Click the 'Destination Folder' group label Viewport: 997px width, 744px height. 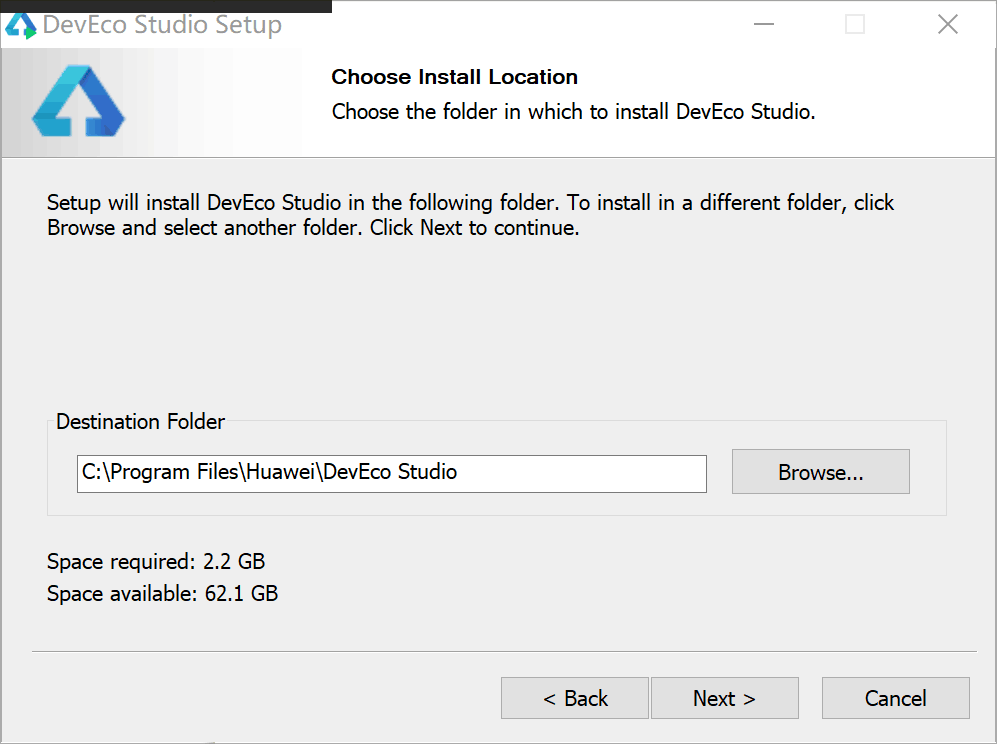point(141,422)
